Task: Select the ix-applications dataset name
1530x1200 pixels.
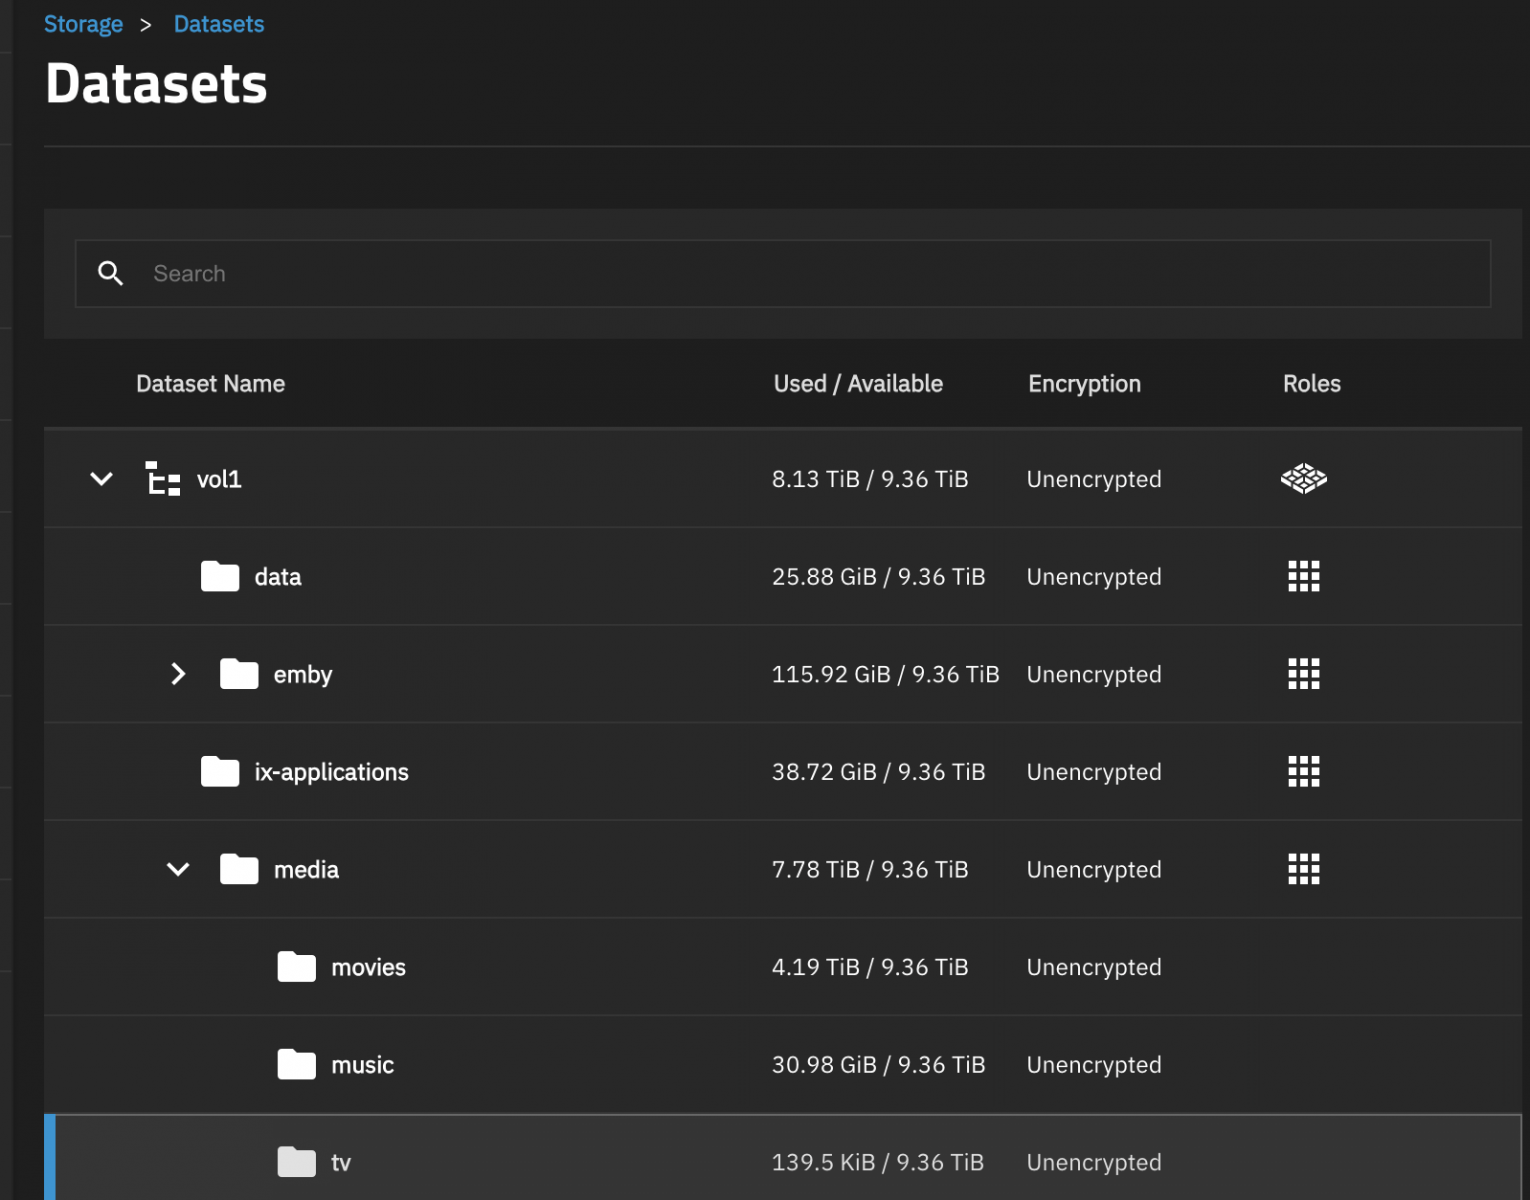Action: 331,772
